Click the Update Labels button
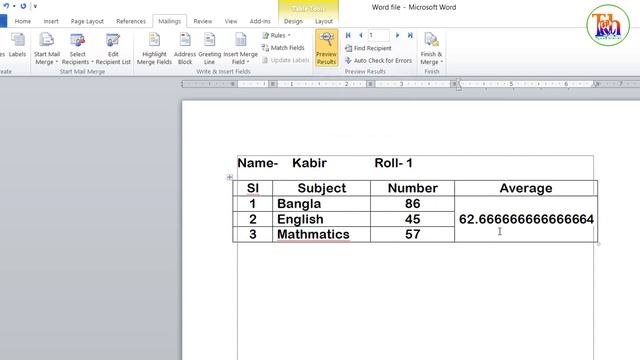This screenshot has width=640, height=360. pyautogui.click(x=286, y=60)
